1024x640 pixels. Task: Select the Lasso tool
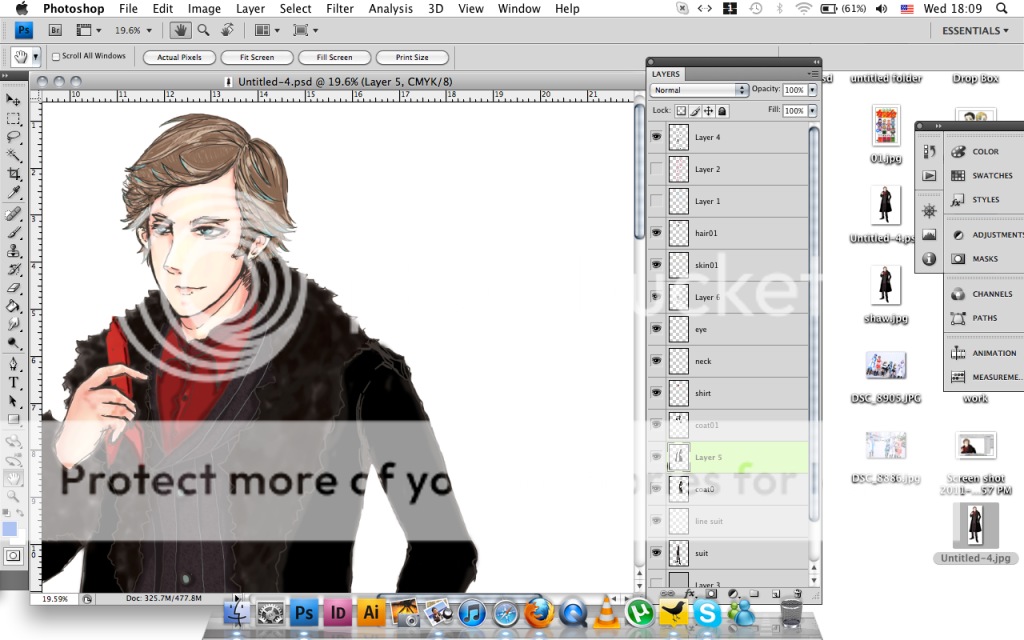(x=13, y=137)
